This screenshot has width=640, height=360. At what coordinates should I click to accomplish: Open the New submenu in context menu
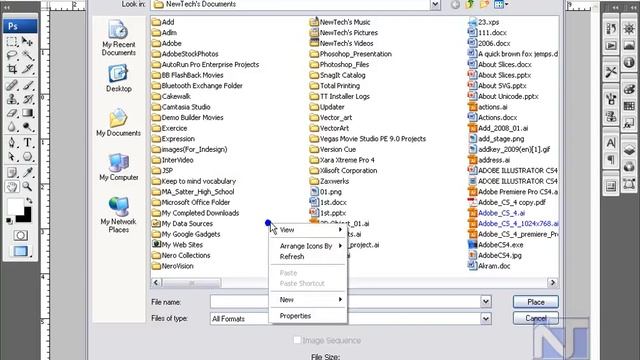click(309, 300)
